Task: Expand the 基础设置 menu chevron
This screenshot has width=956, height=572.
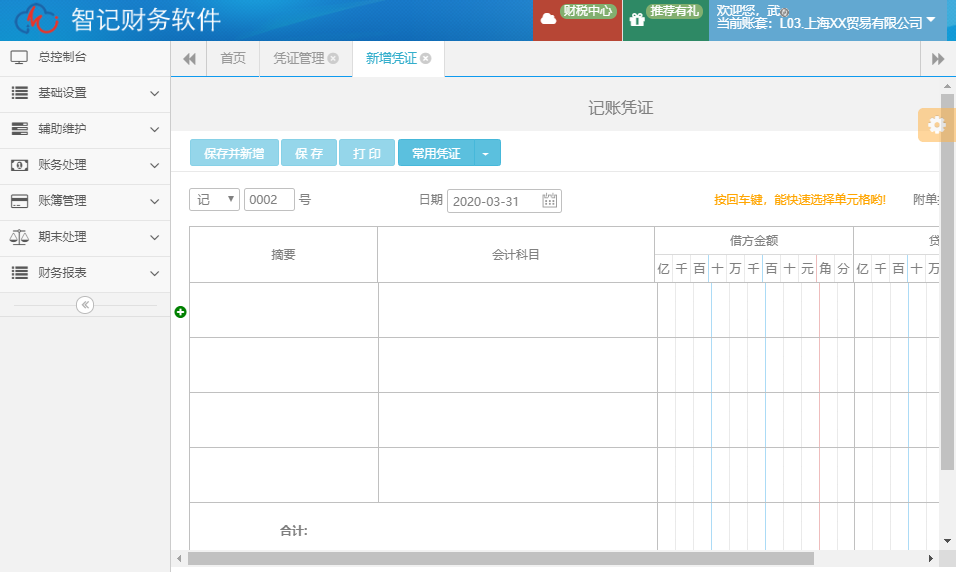Action: point(154,93)
